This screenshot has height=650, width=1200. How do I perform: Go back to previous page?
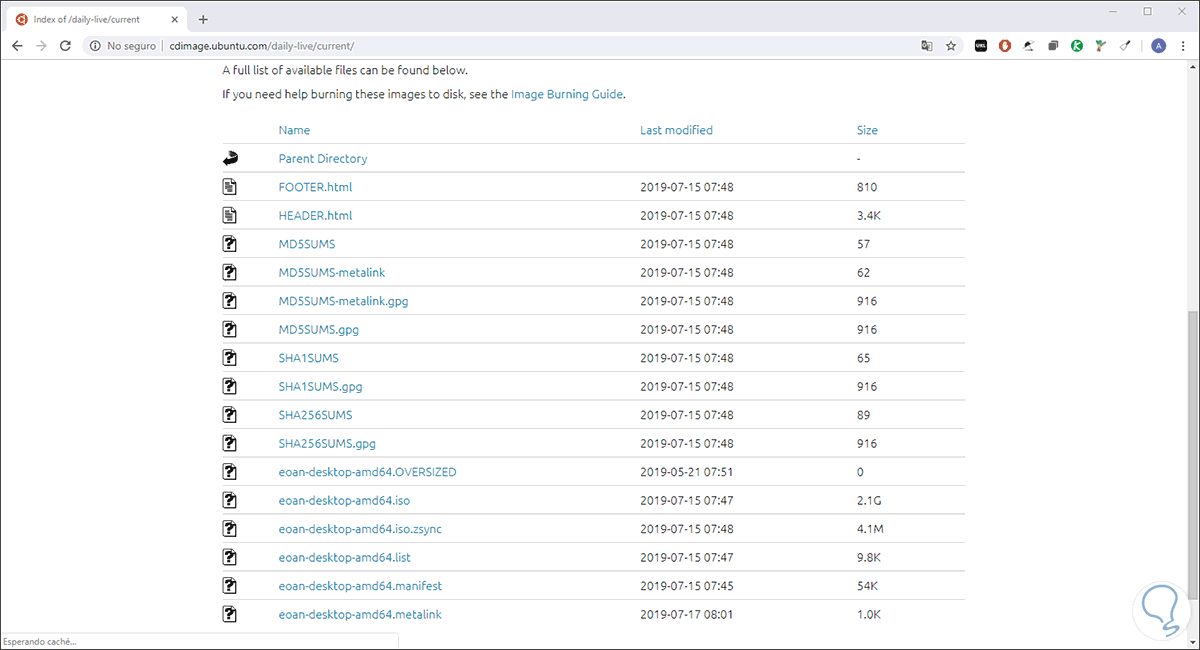point(17,46)
